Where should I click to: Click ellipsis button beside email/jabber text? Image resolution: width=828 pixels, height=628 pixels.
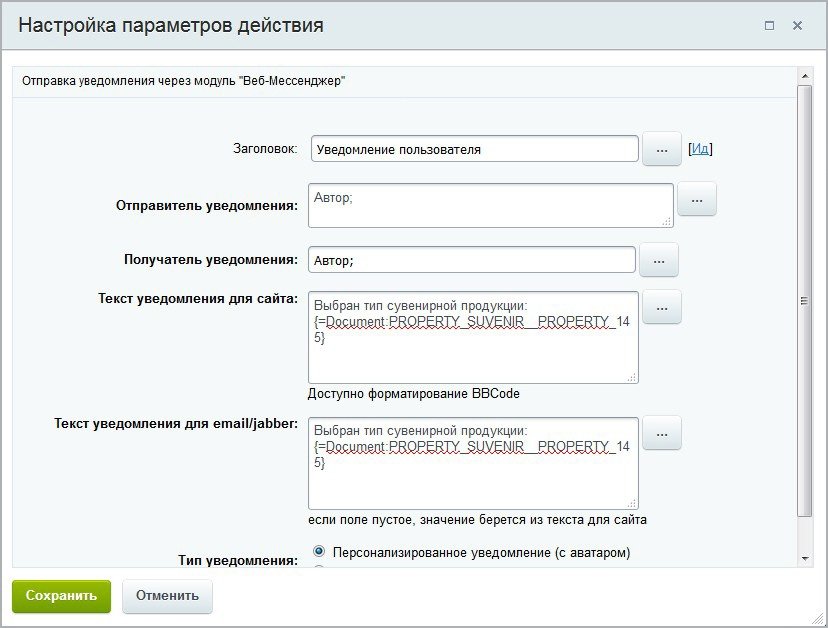click(661, 433)
